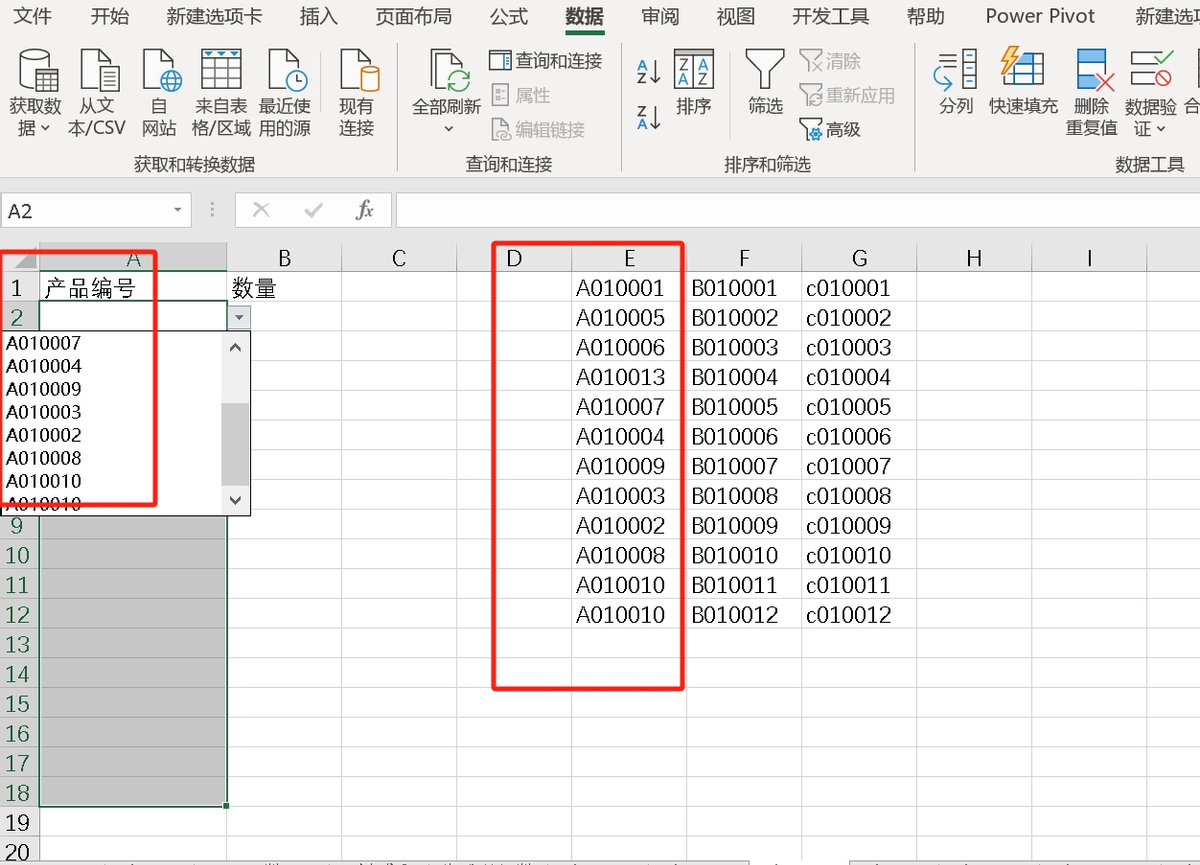Click scroll-up arrow of dropdown list
The width and height of the screenshot is (1200, 865).
(x=236, y=347)
